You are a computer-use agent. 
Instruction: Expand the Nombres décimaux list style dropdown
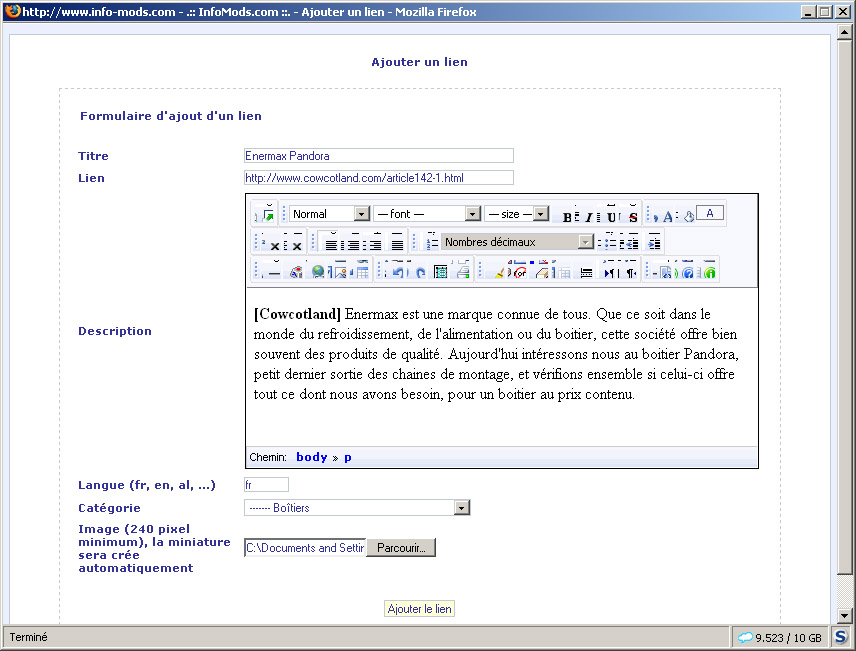click(517, 241)
